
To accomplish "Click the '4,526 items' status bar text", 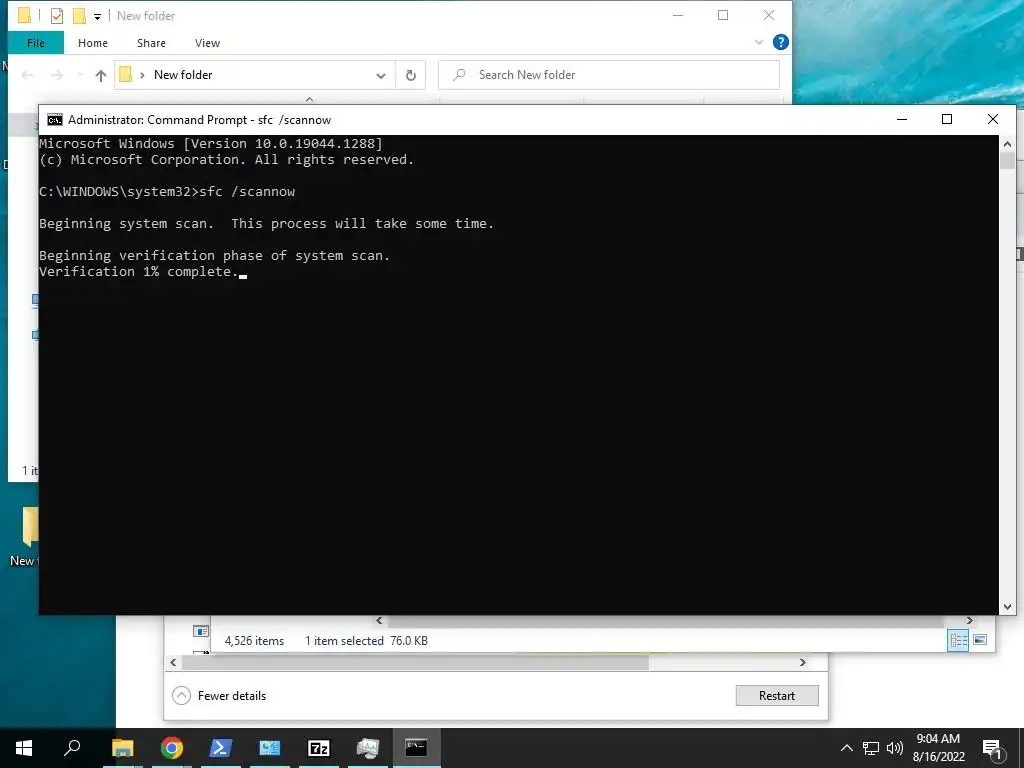I will [x=254, y=641].
